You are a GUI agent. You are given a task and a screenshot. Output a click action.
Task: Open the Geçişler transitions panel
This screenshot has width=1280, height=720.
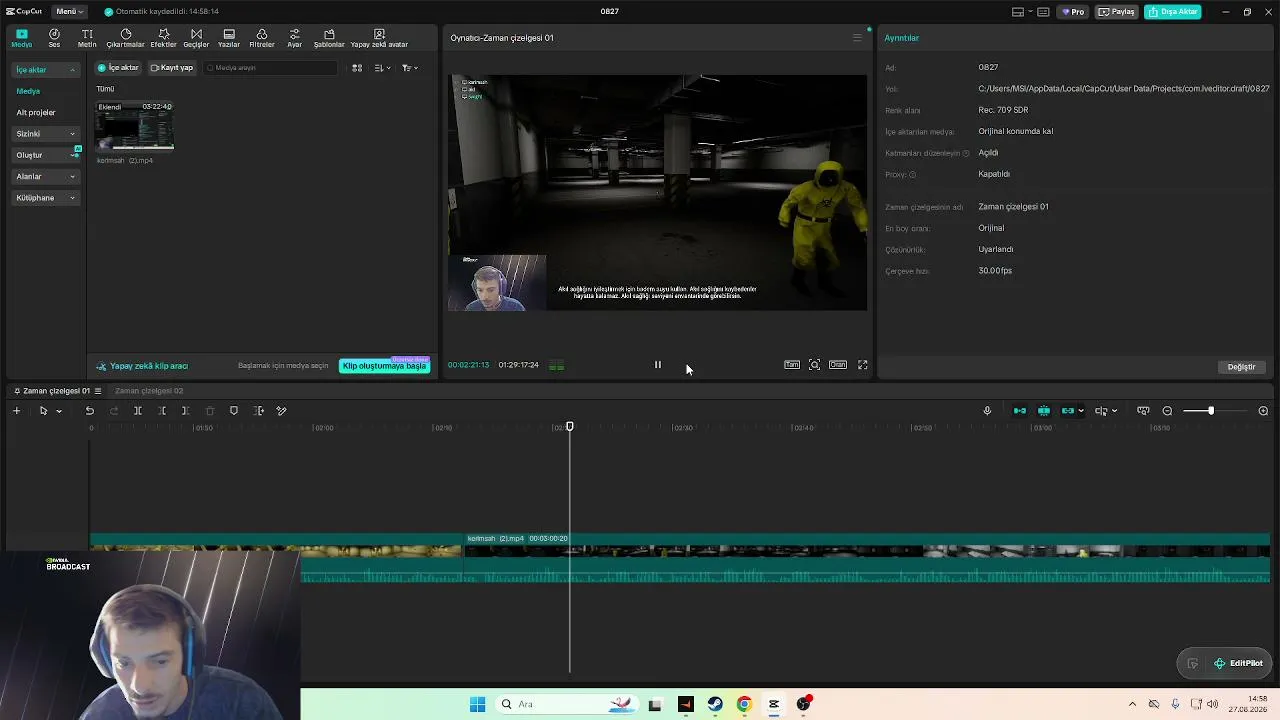point(196,38)
